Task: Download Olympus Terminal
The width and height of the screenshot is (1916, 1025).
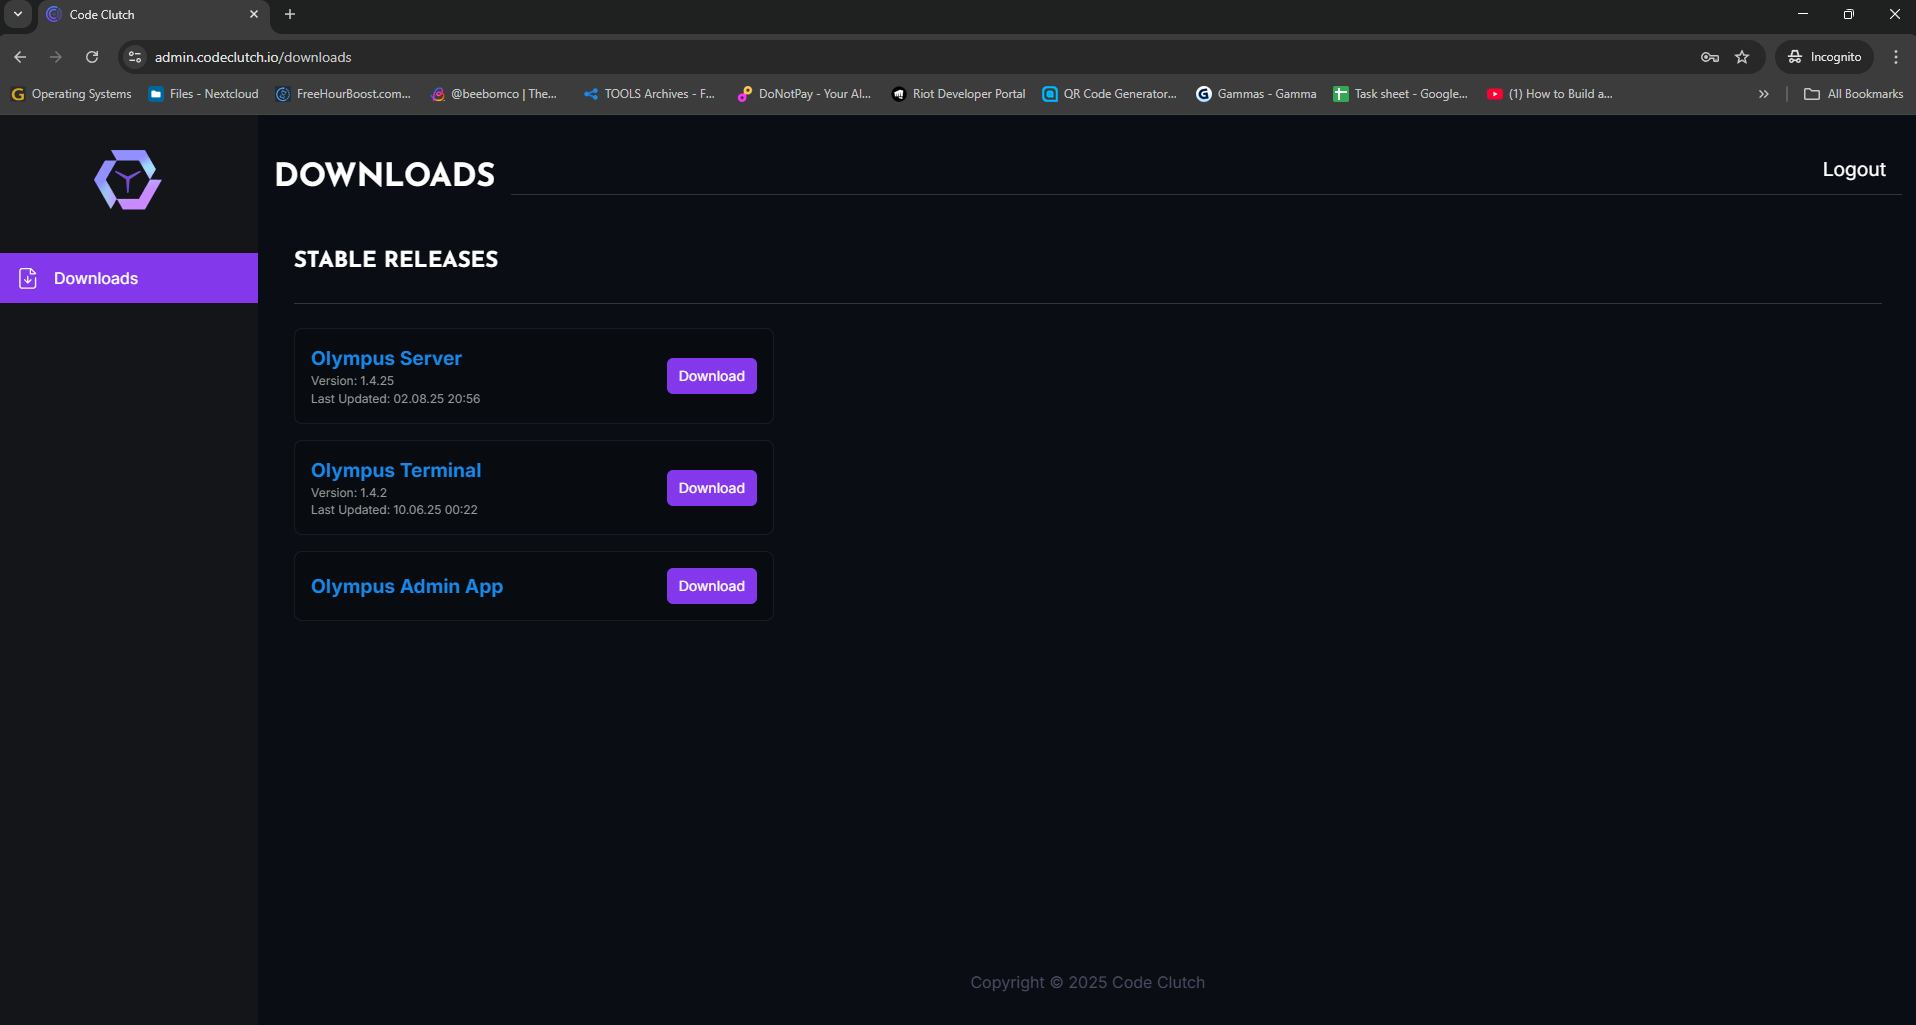Action: tap(710, 487)
